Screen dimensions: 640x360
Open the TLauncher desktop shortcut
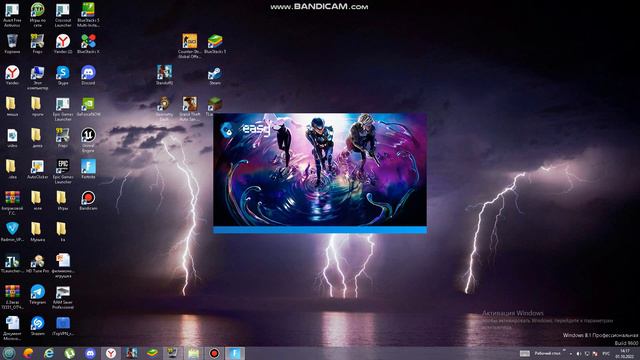tap(12, 263)
